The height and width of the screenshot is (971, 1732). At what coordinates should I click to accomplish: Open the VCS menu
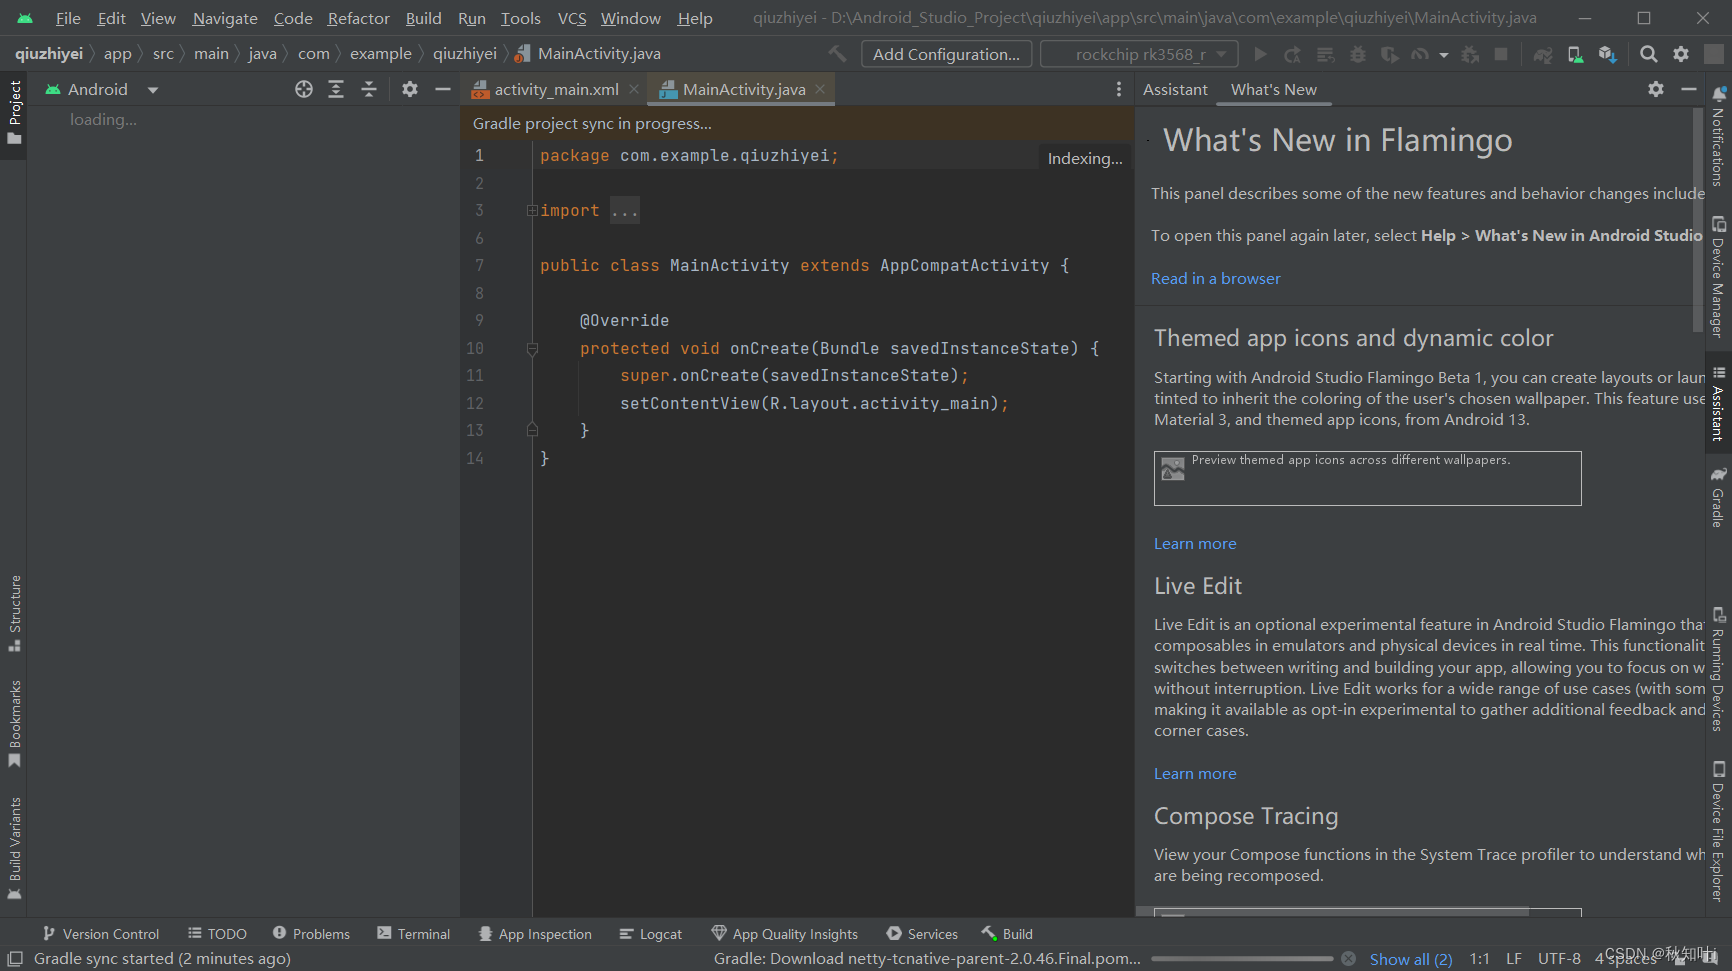point(572,18)
